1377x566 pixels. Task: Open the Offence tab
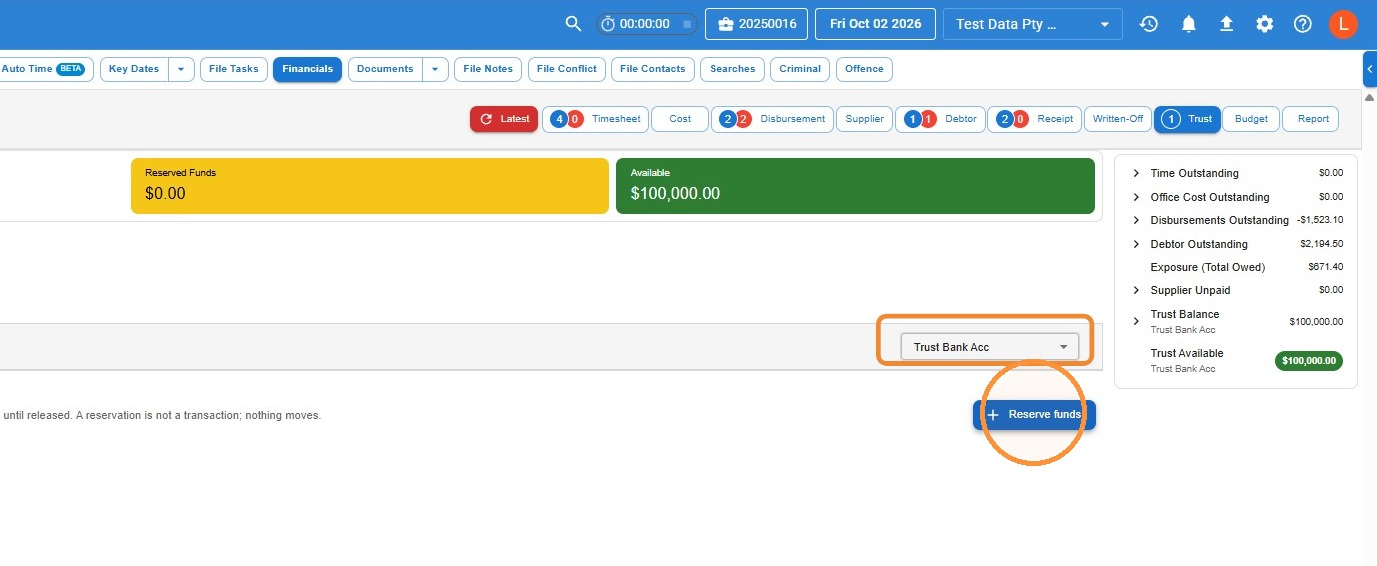864,69
